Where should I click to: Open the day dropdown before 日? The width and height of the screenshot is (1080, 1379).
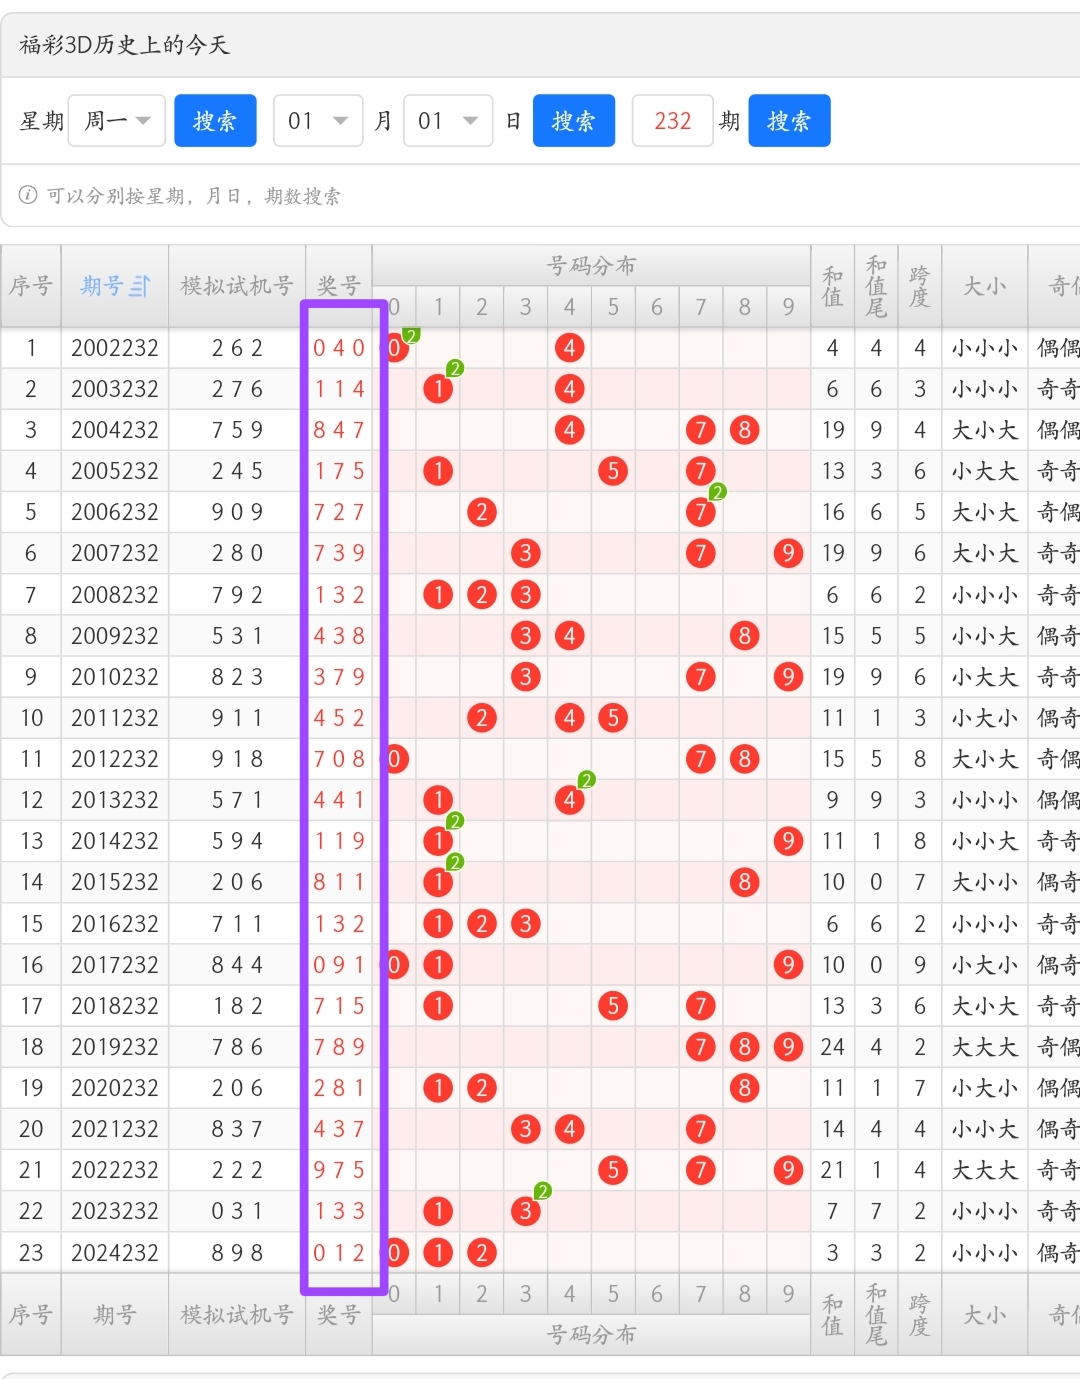448,121
